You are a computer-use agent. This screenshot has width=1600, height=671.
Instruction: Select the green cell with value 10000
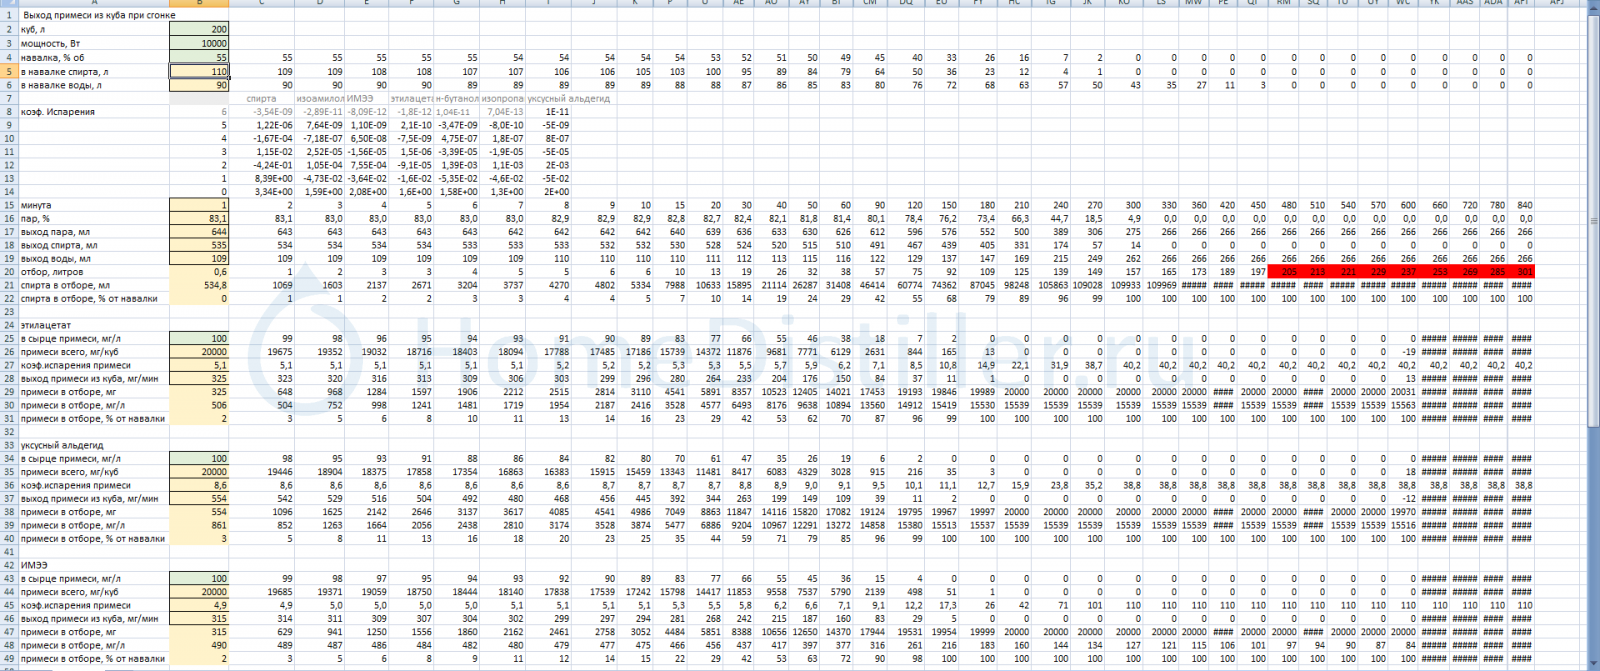199,44
